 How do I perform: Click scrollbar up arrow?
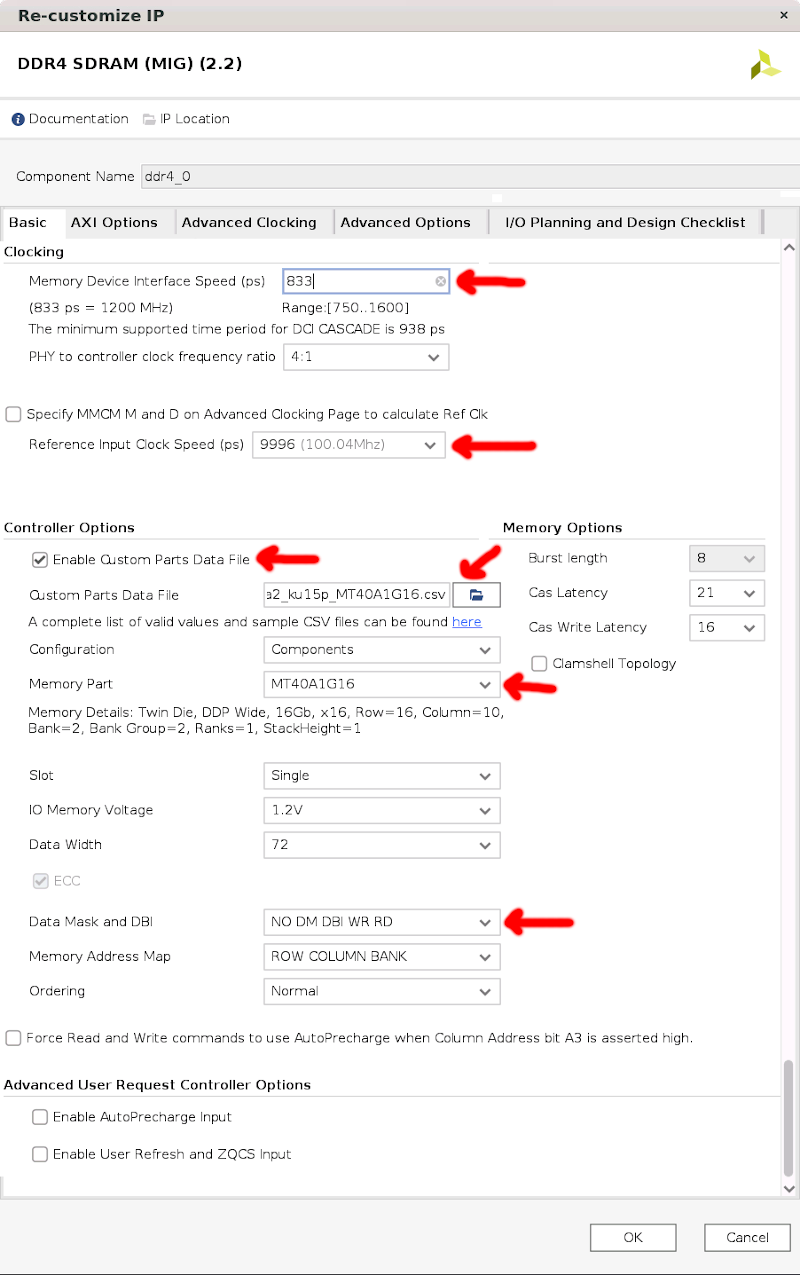click(x=789, y=247)
